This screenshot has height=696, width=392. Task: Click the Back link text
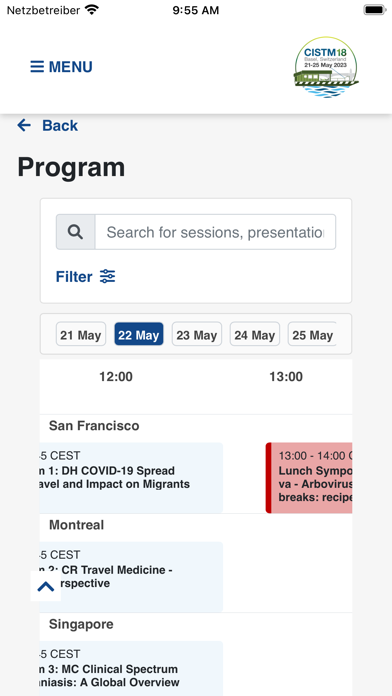pos(60,126)
